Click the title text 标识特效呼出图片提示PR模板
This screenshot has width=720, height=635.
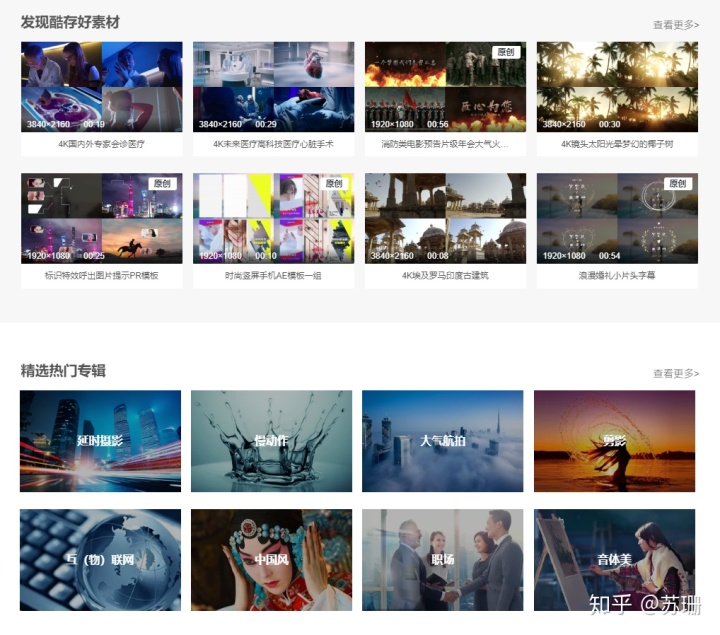click(101, 275)
